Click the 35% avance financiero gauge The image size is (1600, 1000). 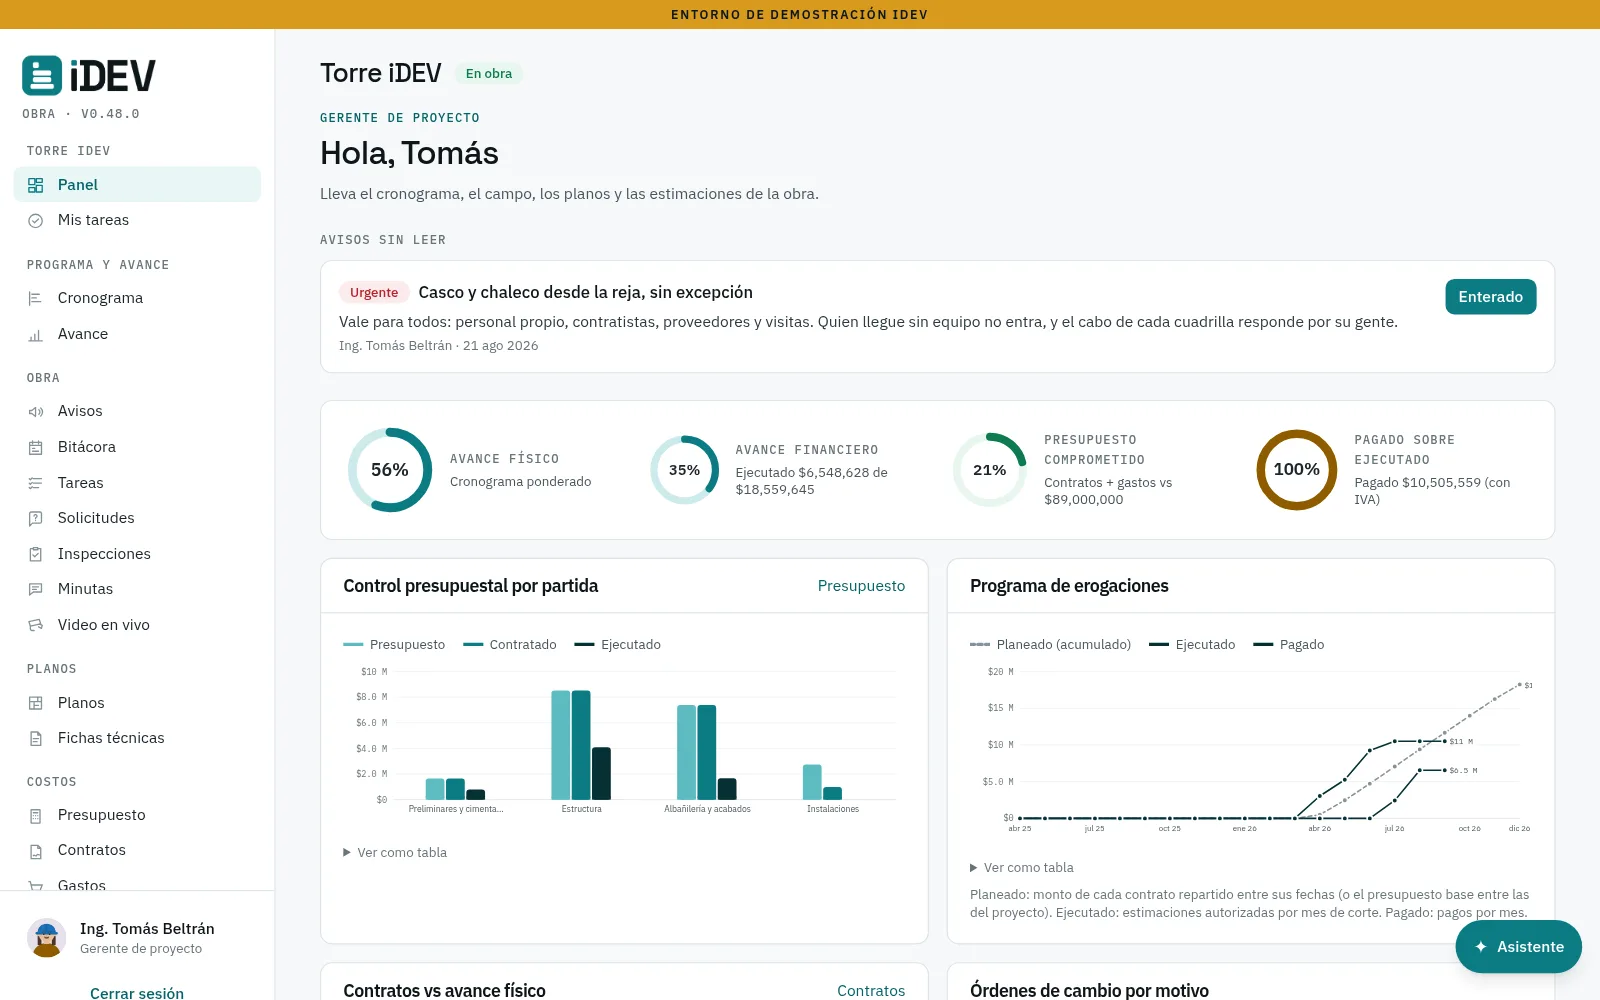[685, 470]
